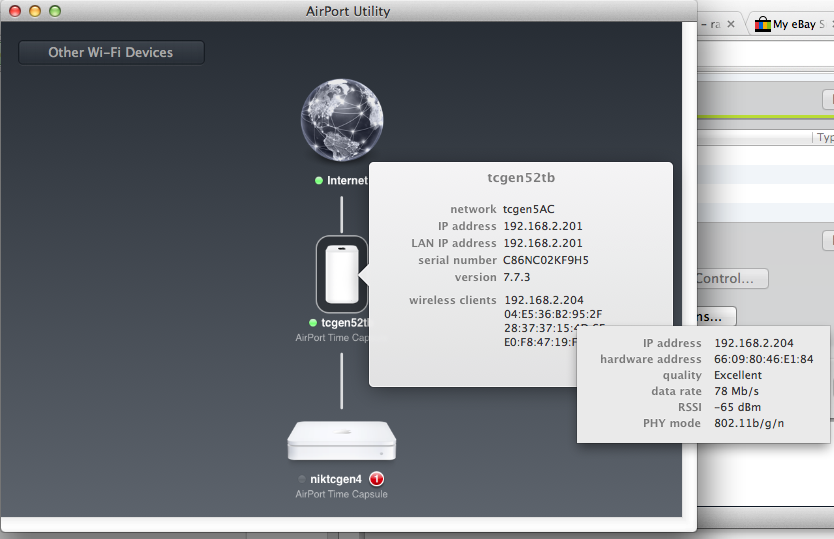This screenshot has width=834, height=539.
Task: Click hardware address 66:09:80:46:E1:84
Action: (763, 359)
